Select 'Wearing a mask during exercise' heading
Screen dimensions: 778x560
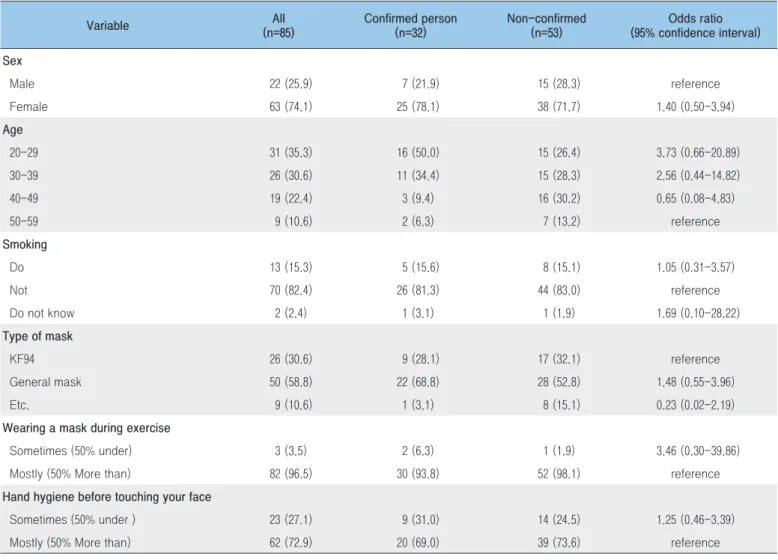click(x=86, y=428)
